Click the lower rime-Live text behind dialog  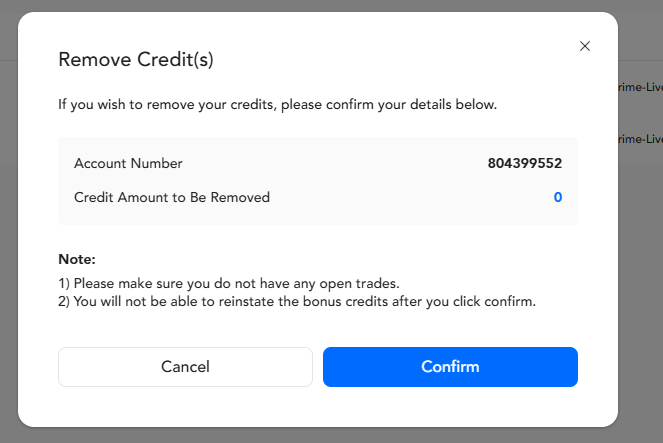tap(641, 139)
